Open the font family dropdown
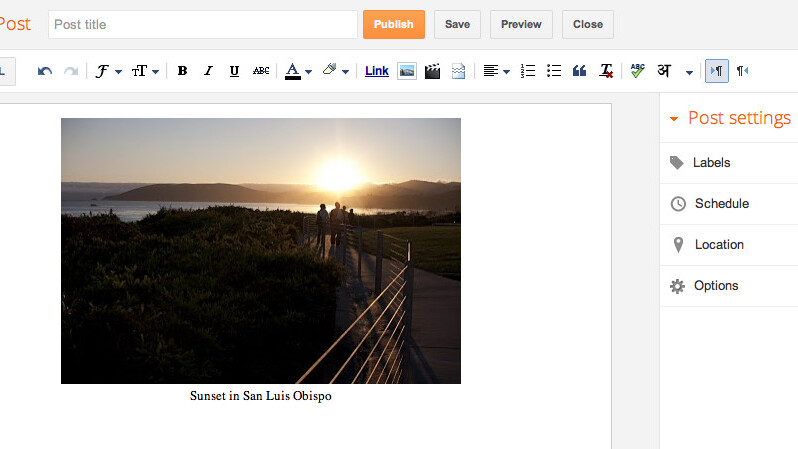Screen dimensions: 798x449 (108, 71)
